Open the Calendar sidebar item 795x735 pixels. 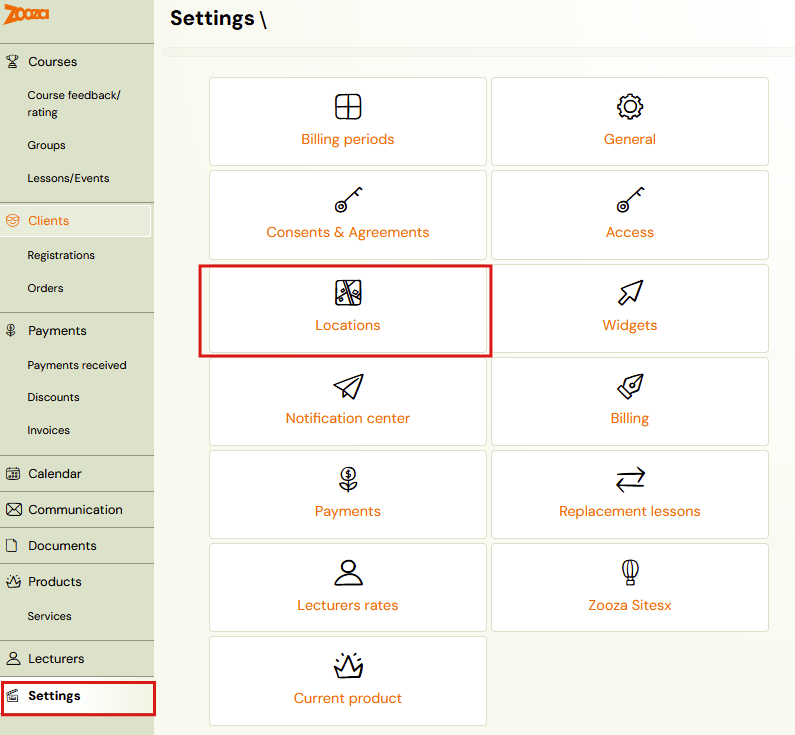click(x=54, y=474)
